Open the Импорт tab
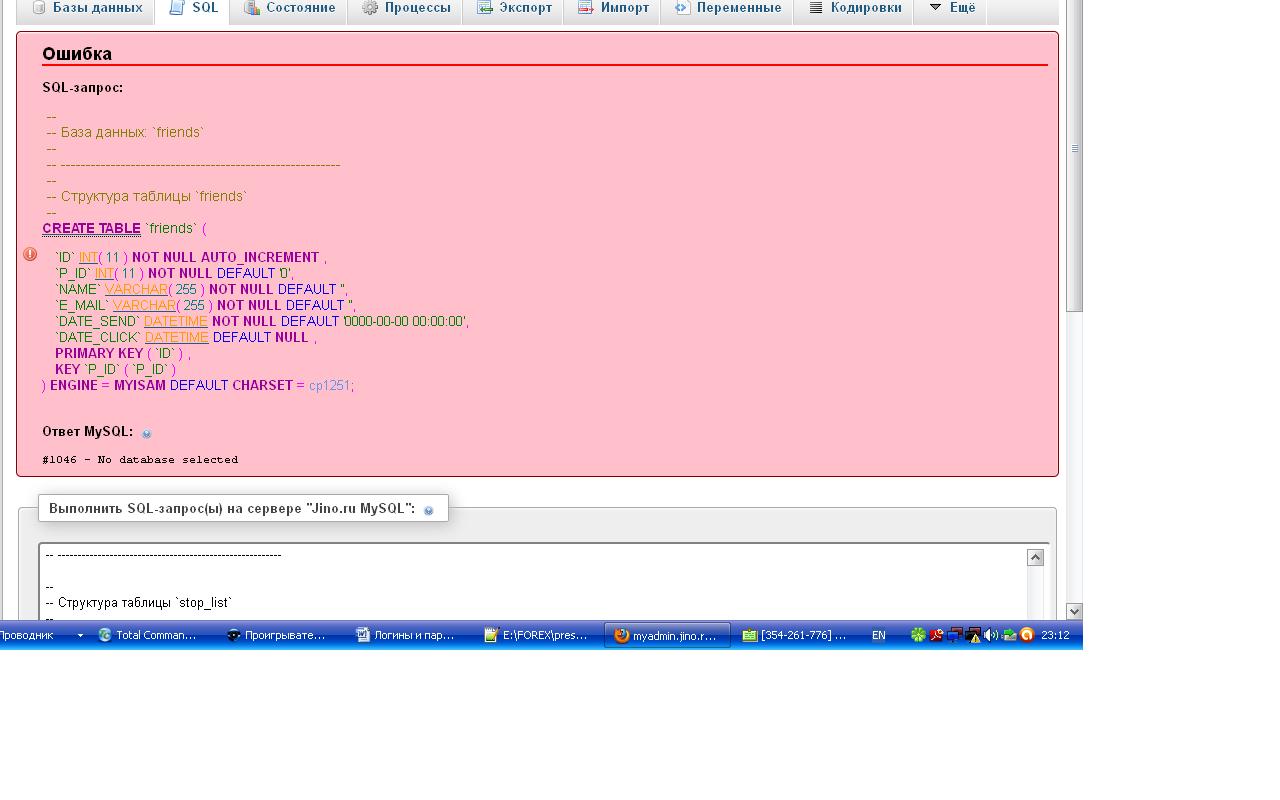This screenshot has height=800, width=1280. coord(614,8)
